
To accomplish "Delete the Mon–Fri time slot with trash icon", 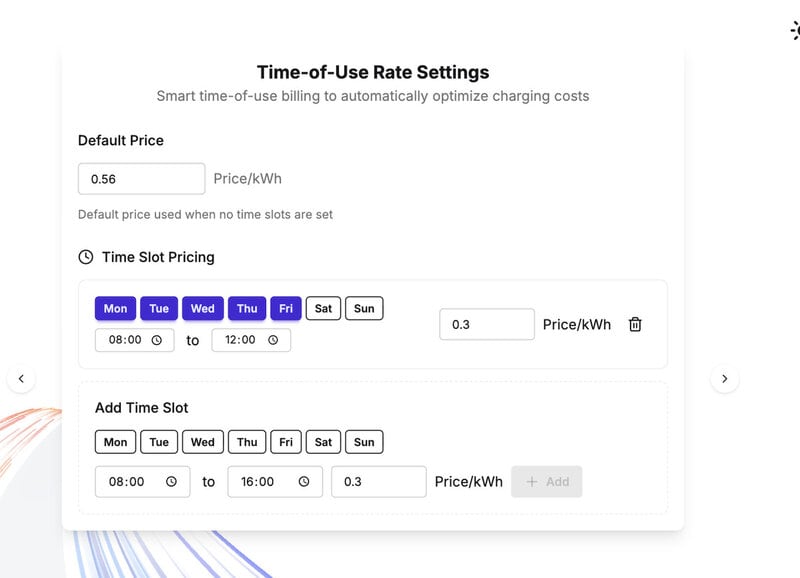I will [635, 324].
